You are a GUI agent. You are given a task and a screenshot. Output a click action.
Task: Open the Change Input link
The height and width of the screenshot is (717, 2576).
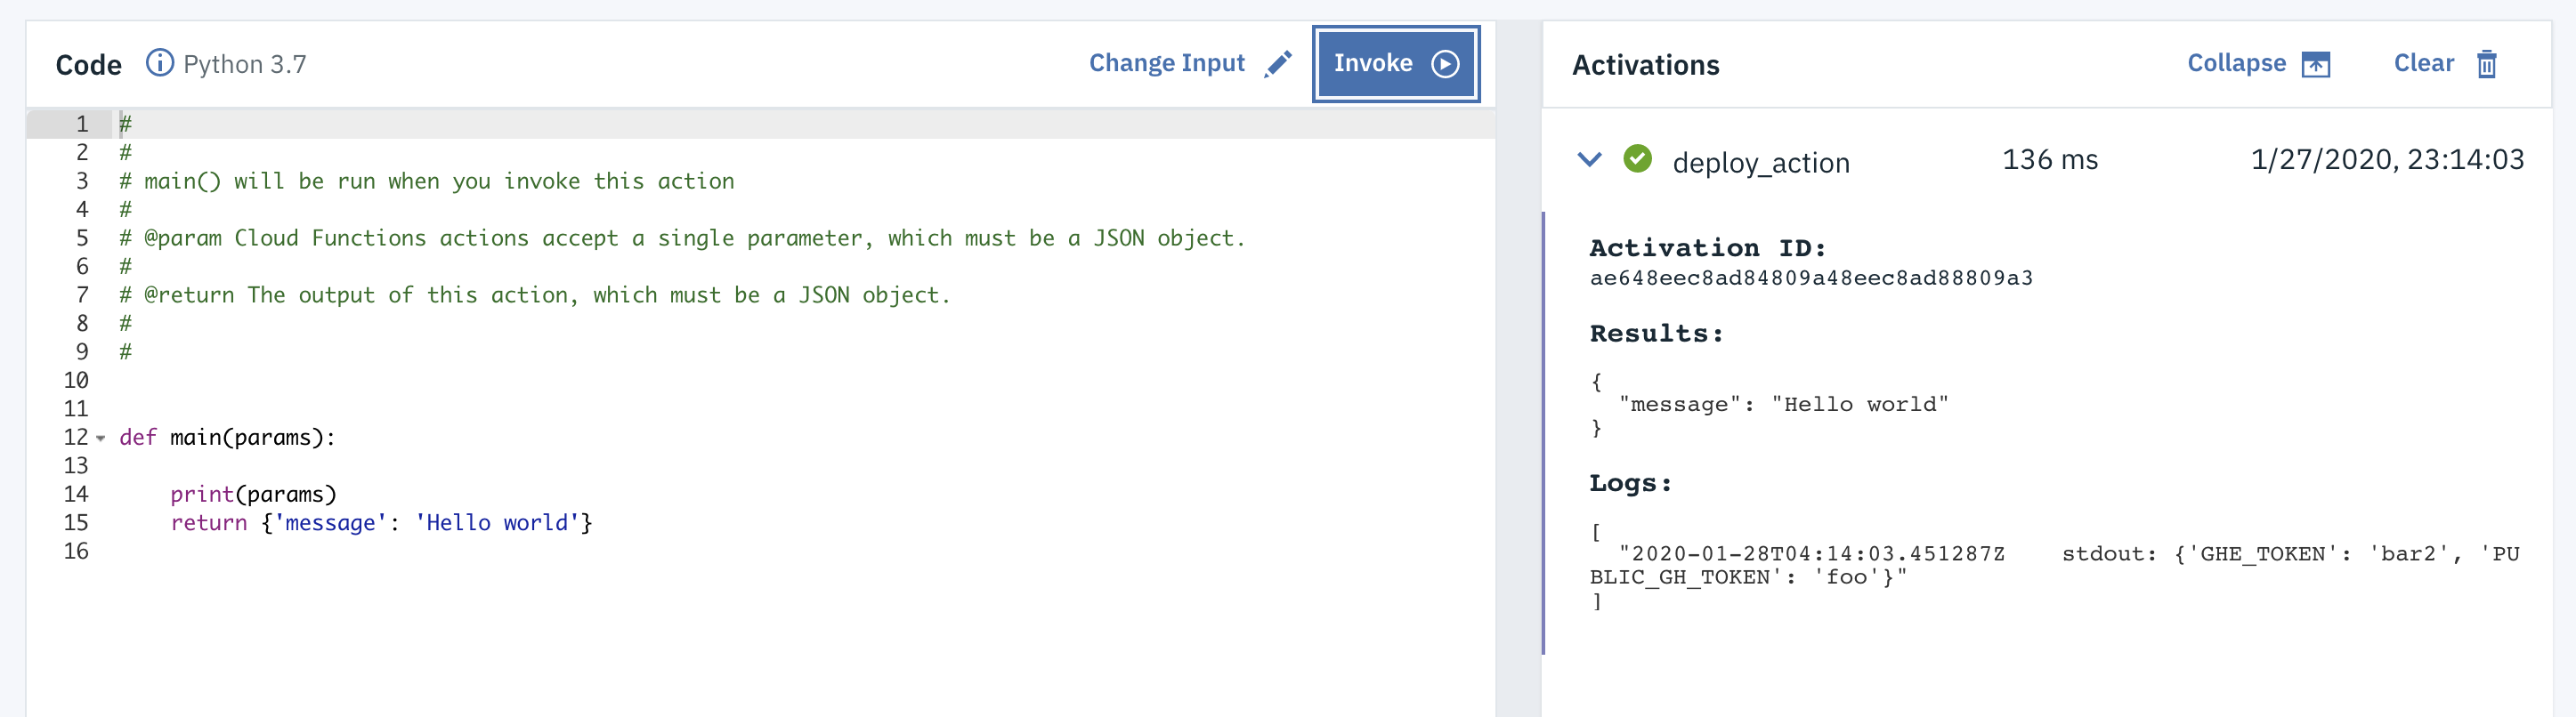pos(1167,63)
